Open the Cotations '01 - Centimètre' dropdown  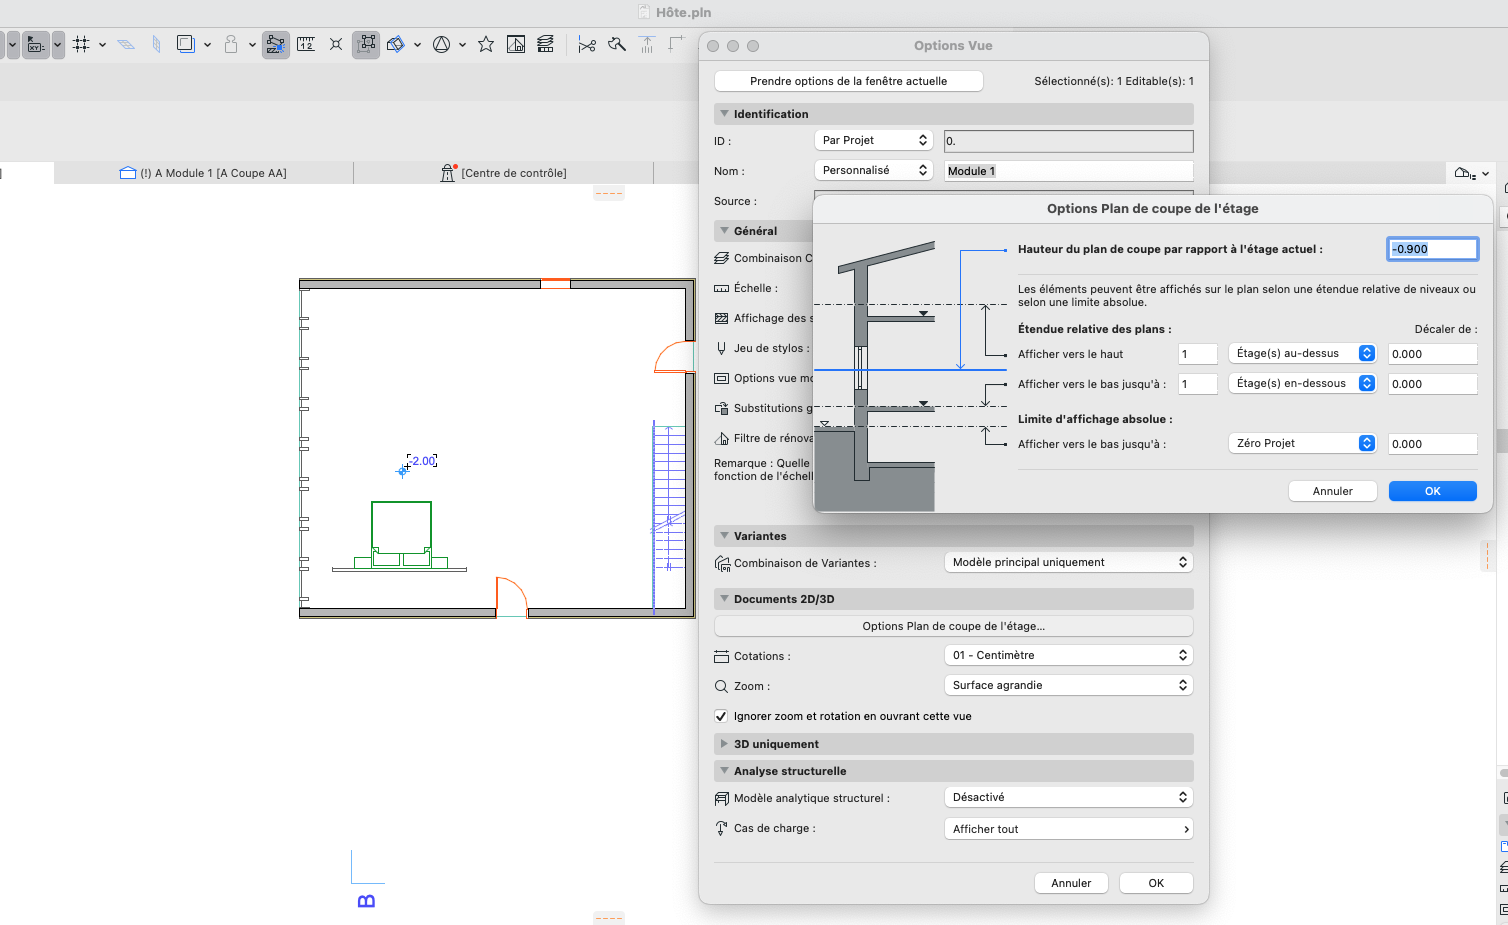[x=1068, y=655]
